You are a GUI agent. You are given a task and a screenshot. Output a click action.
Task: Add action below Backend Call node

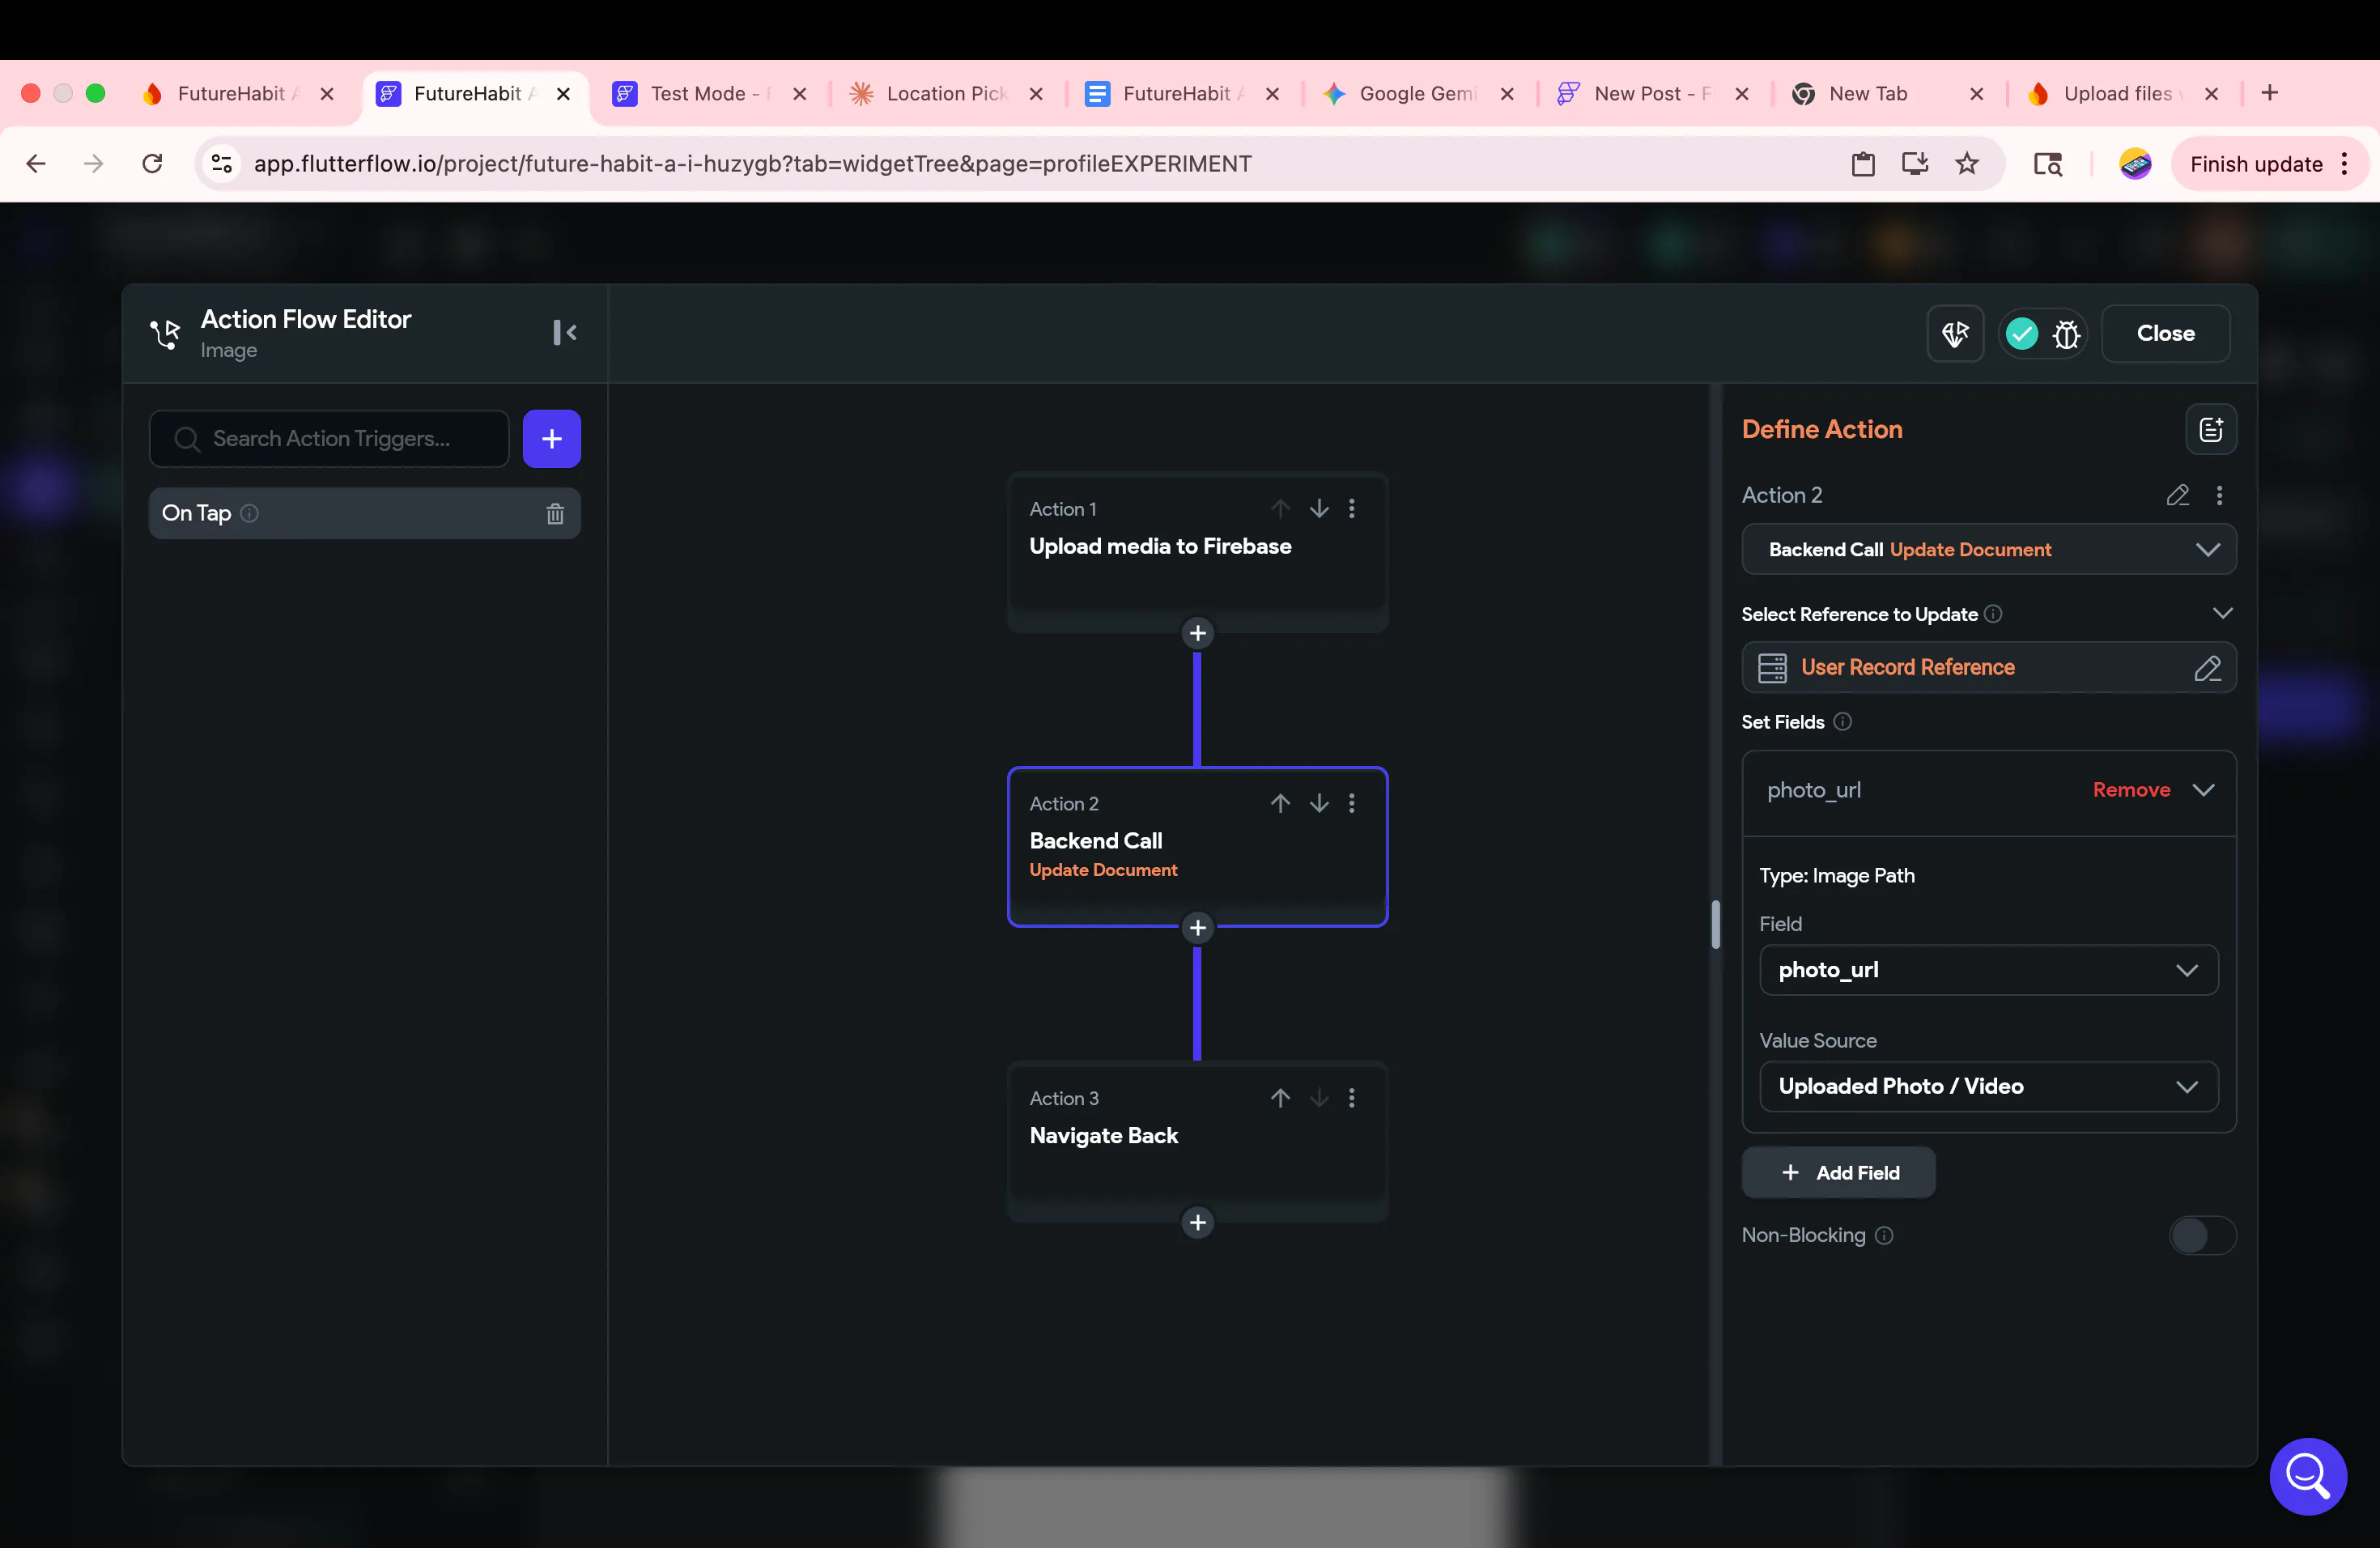[1197, 928]
